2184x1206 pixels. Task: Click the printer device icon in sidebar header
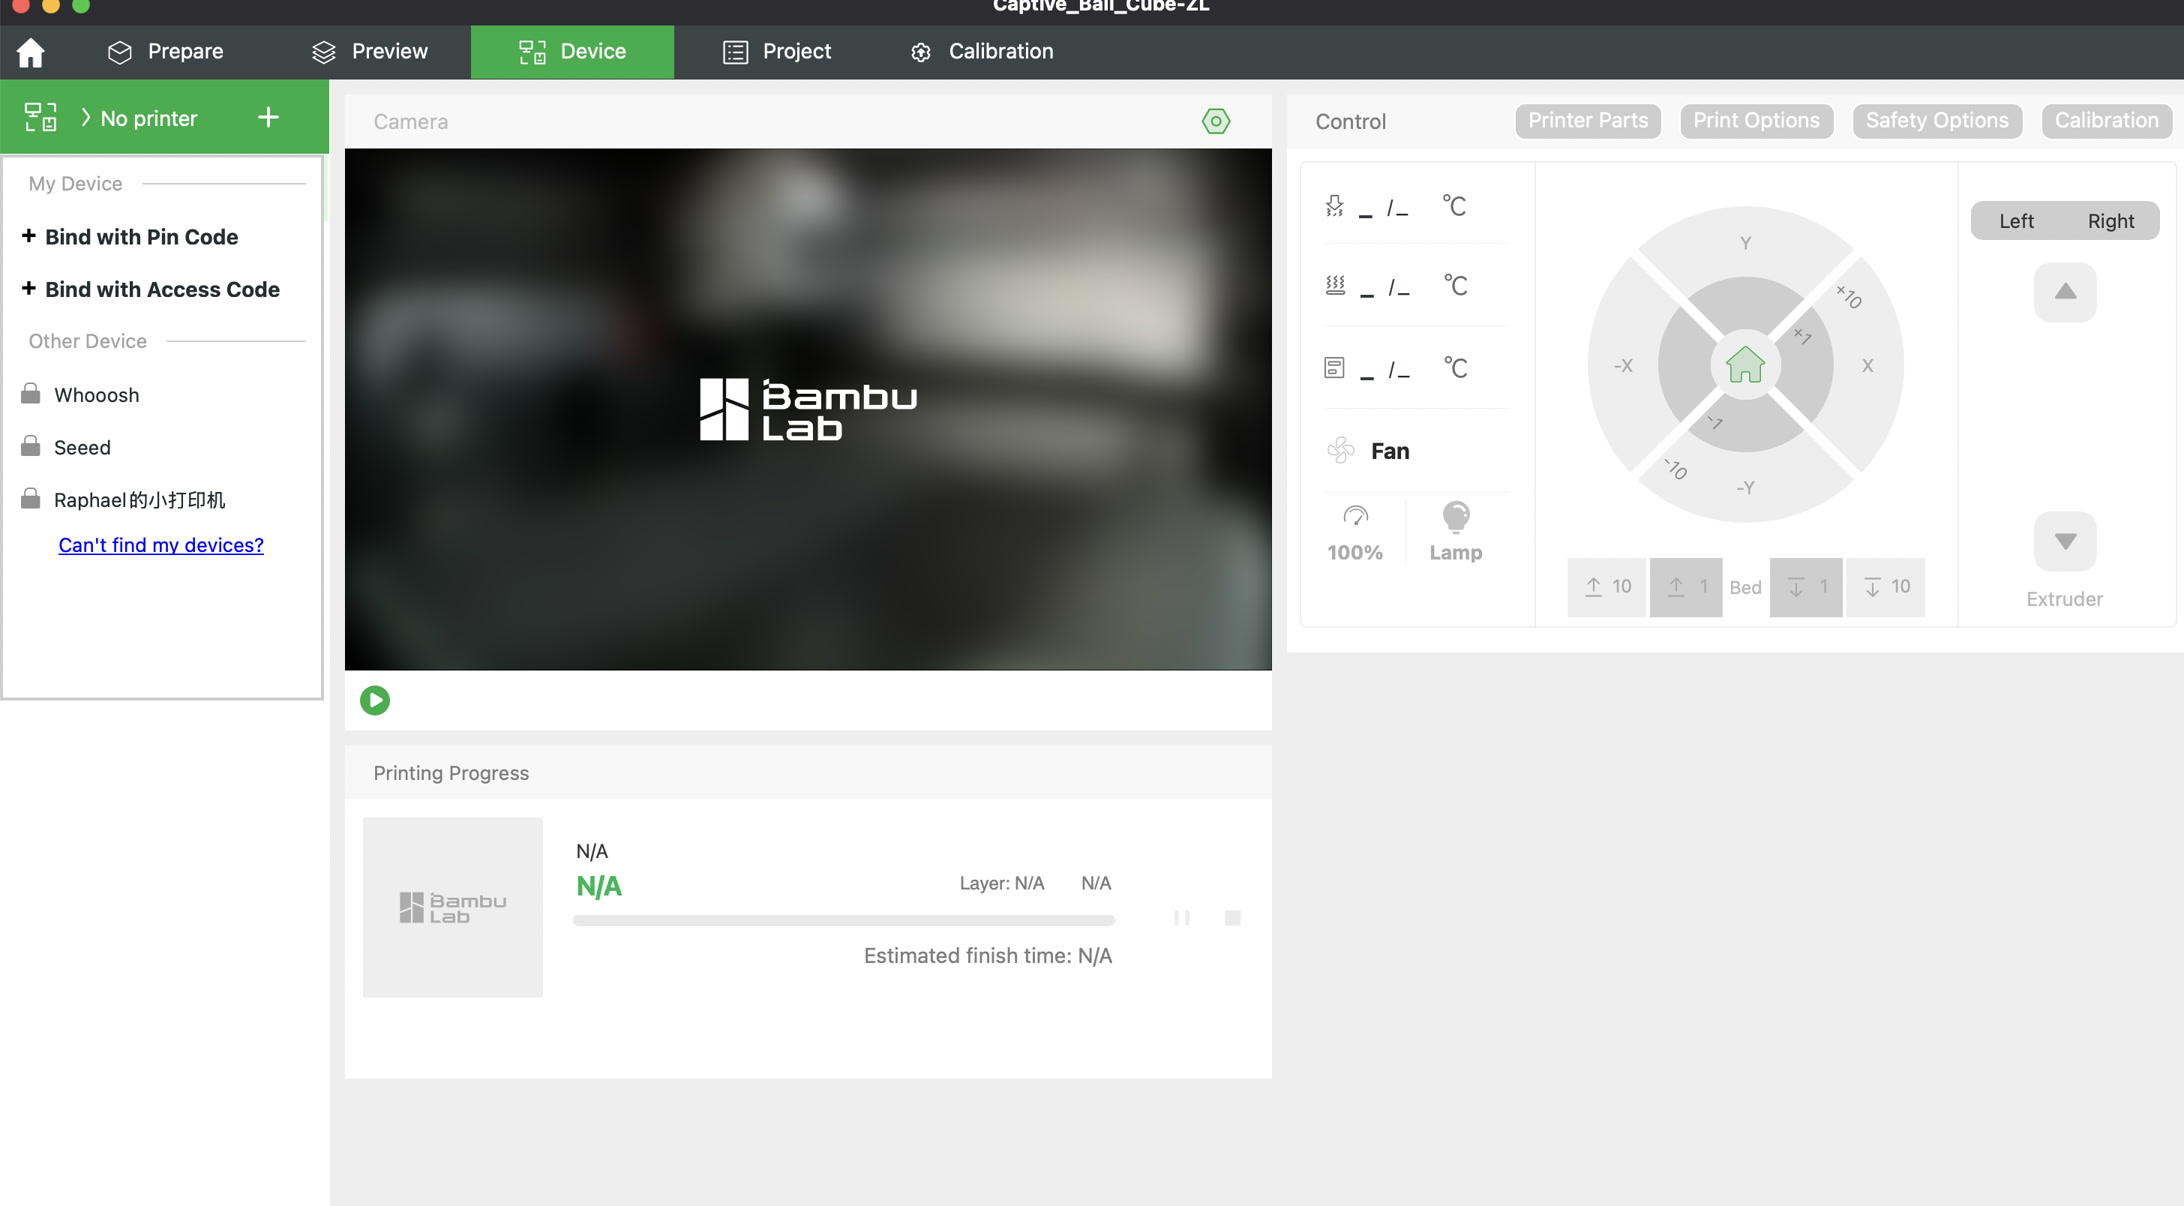click(x=40, y=118)
